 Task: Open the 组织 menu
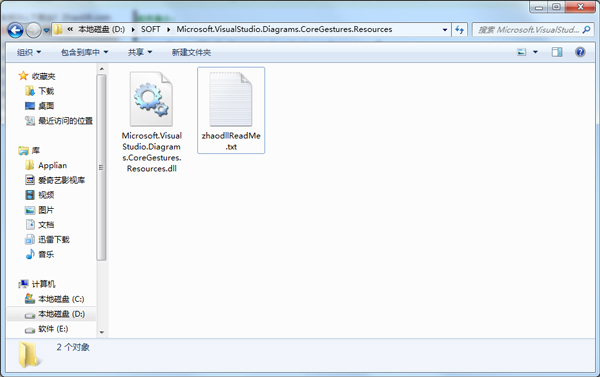coord(29,52)
